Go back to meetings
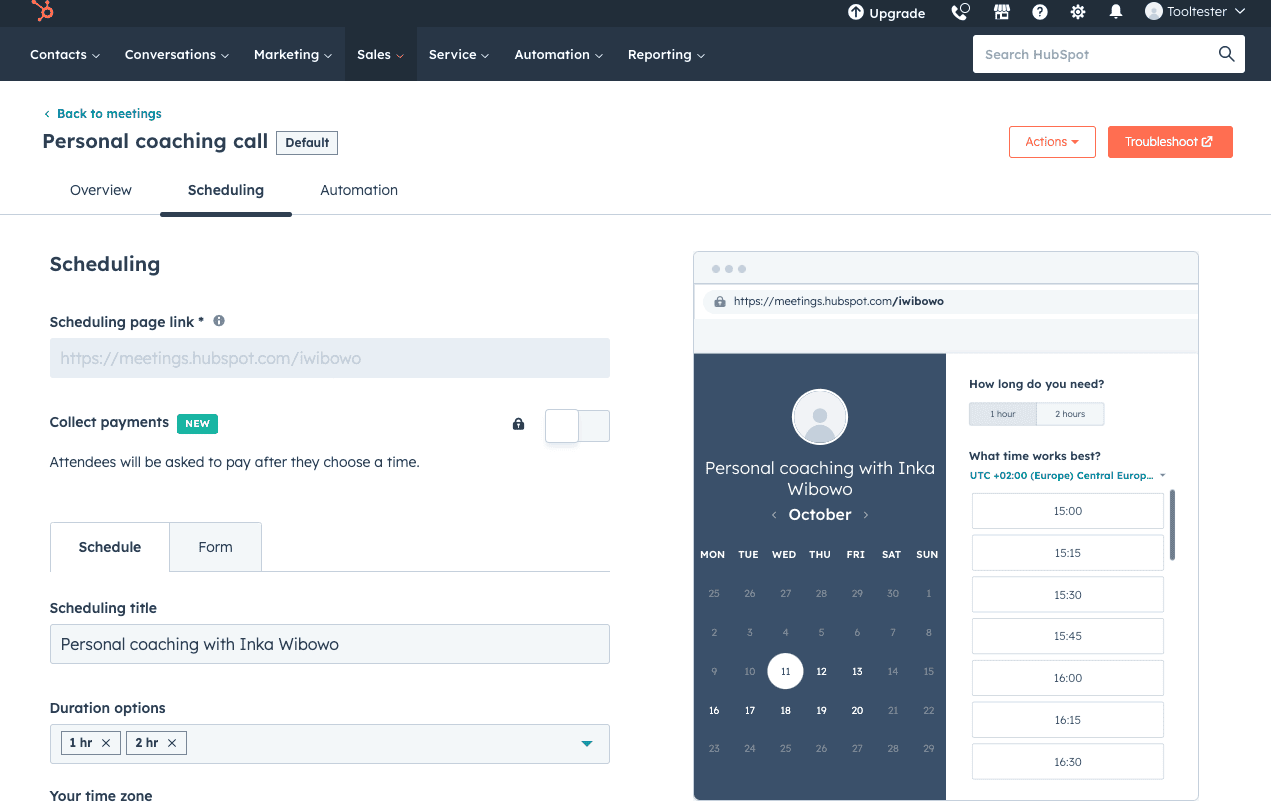The image size is (1271, 810). coord(102,114)
